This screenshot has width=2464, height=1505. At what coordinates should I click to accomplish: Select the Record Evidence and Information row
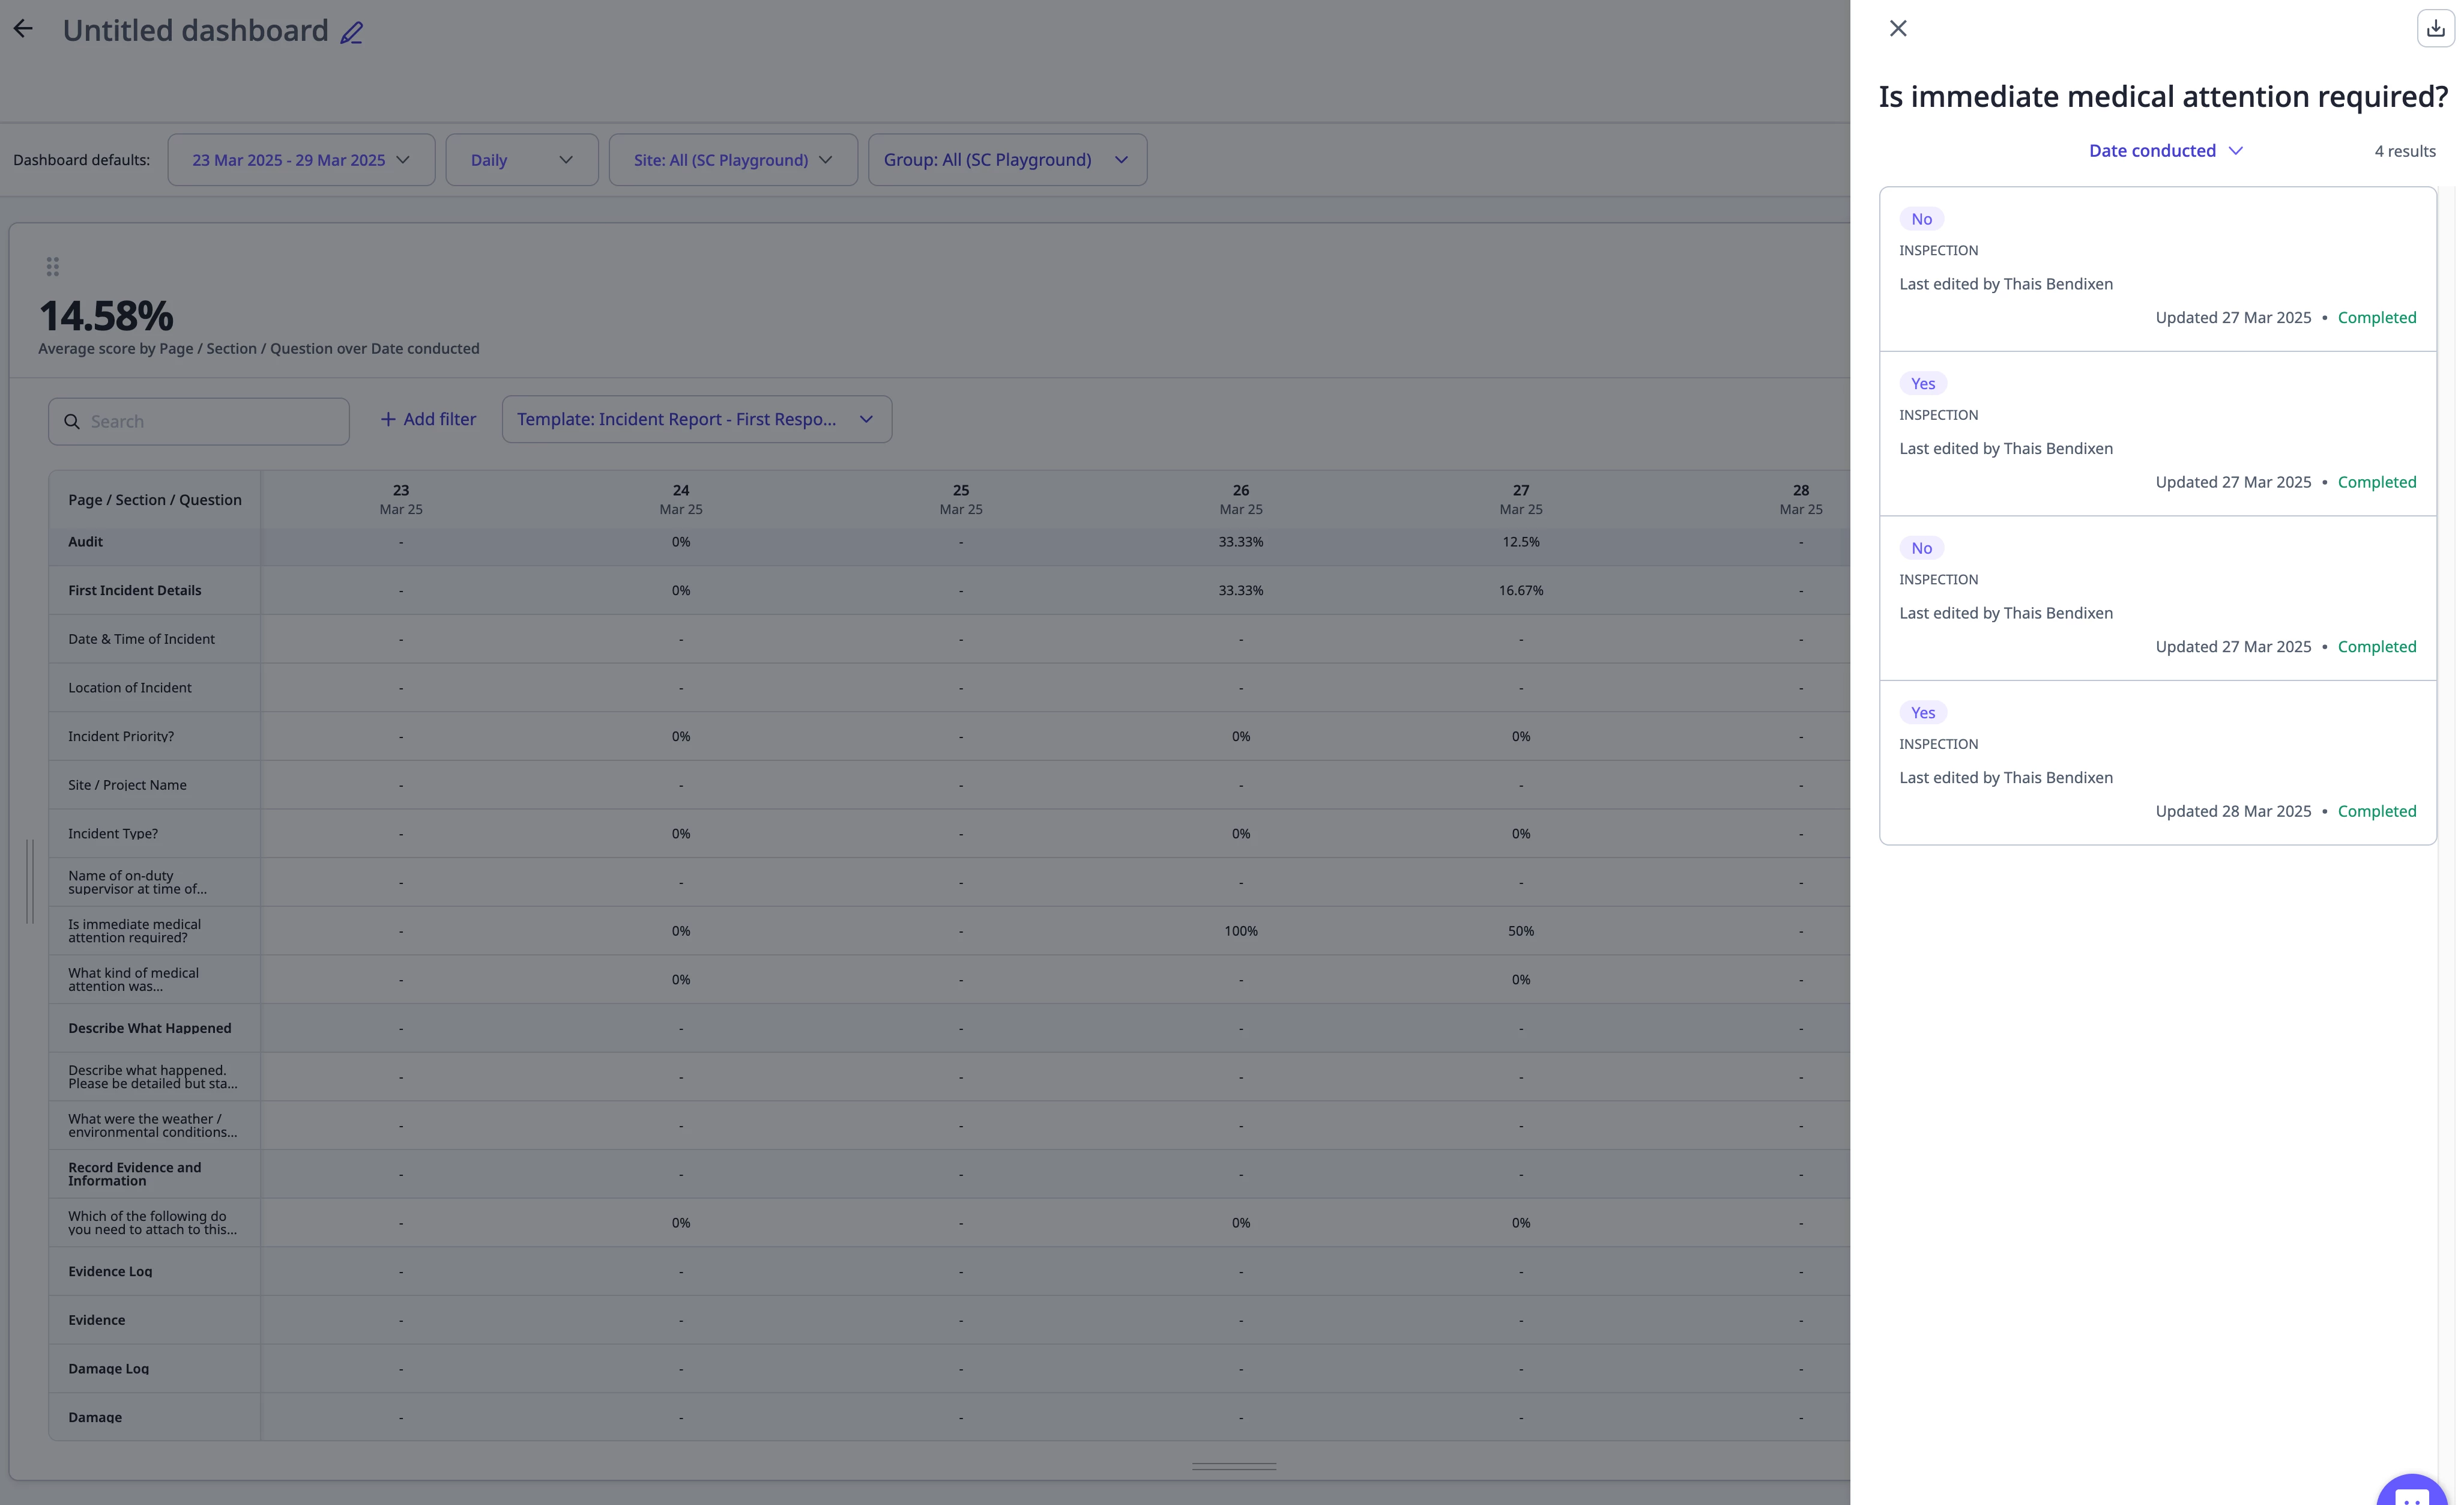(135, 1174)
